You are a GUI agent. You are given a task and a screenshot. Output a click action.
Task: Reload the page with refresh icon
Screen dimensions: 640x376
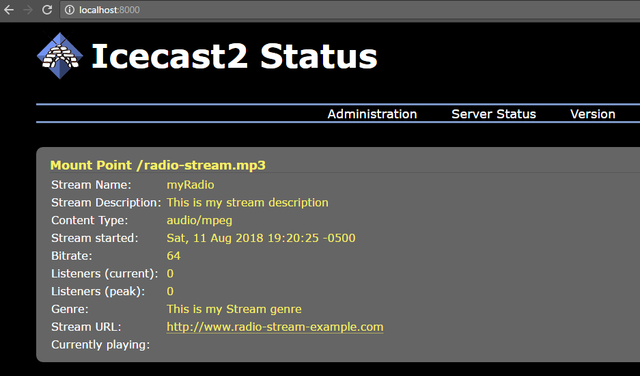pos(47,10)
